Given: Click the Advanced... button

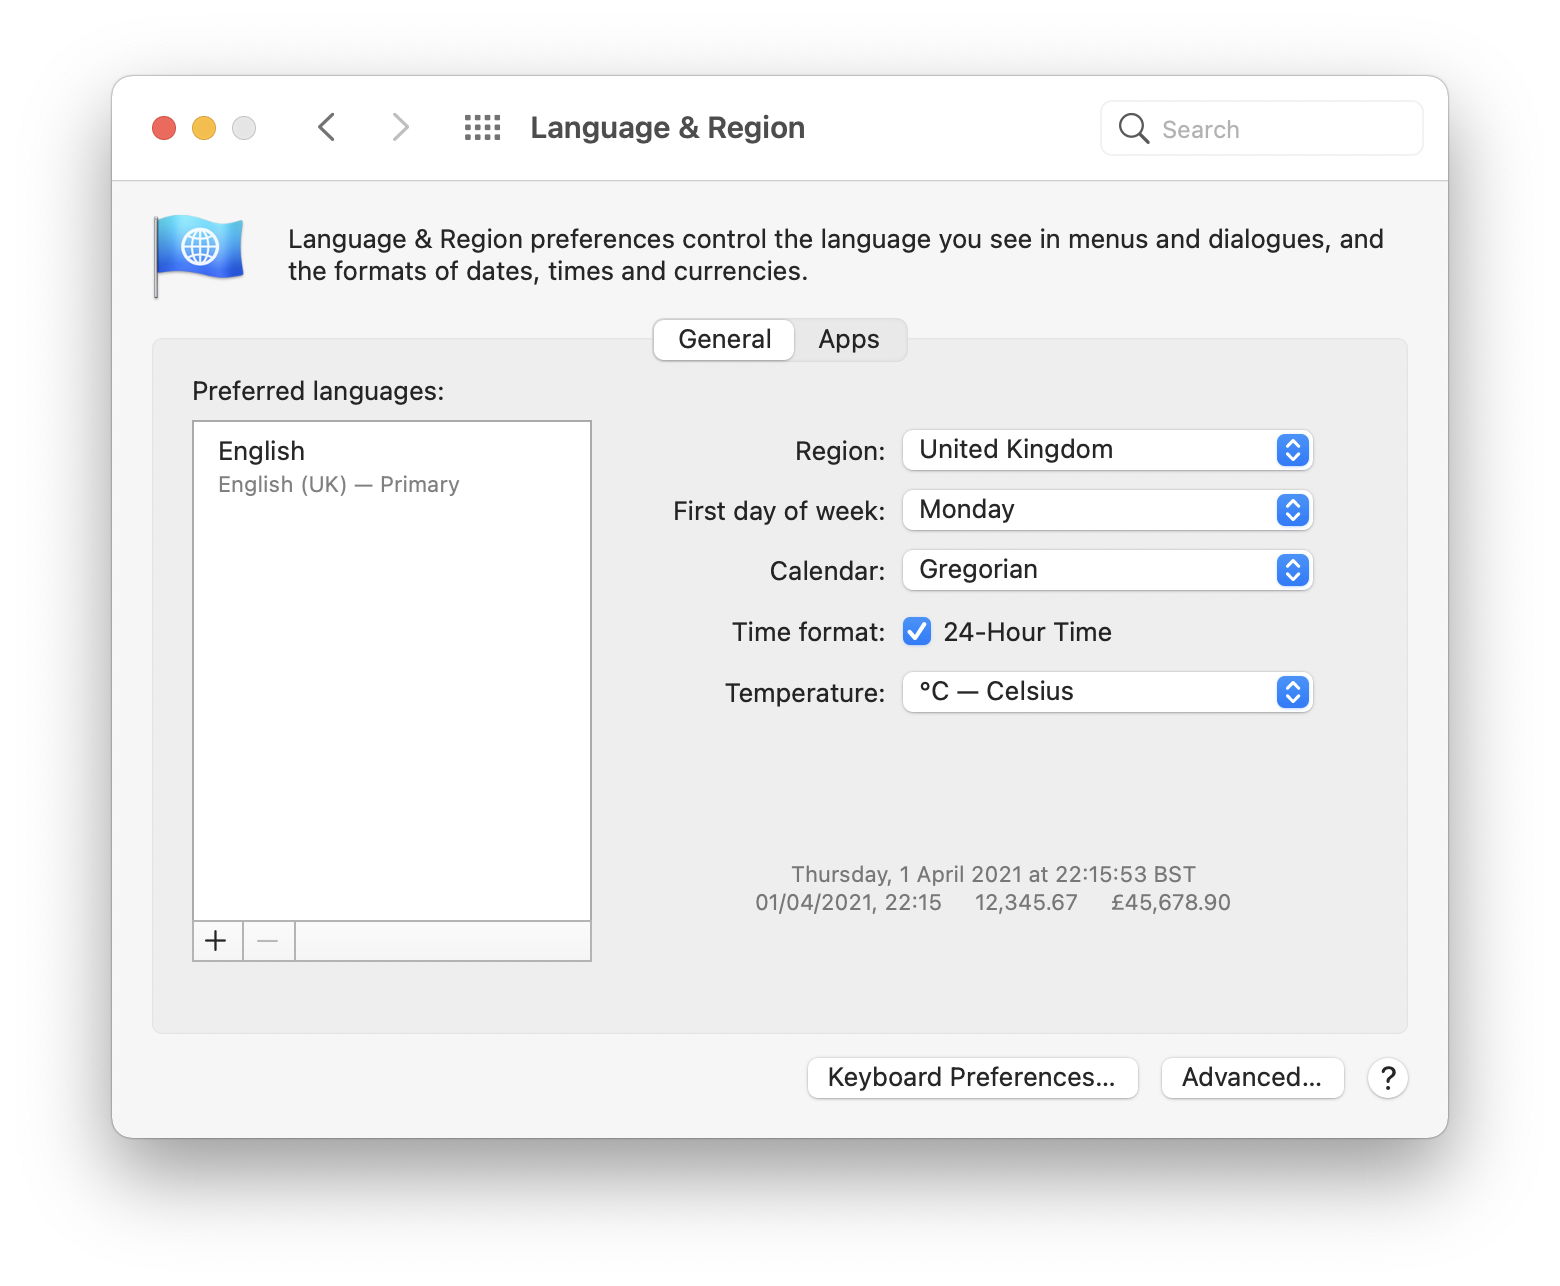Looking at the screenshot, I should point(1252,1078).
